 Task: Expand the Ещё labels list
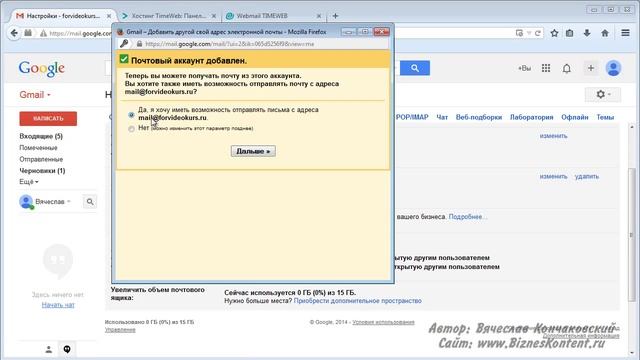[29, 182]
